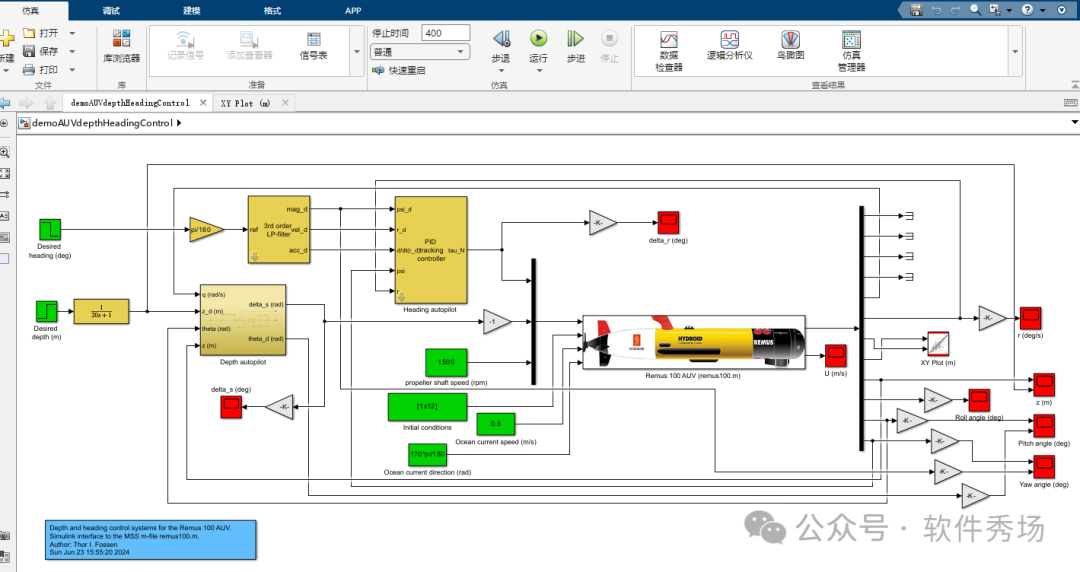The image size is (1080, 572).
Task: Expand the Prepare (准备) gallery dropdown
Action: (x=357, y=52)
